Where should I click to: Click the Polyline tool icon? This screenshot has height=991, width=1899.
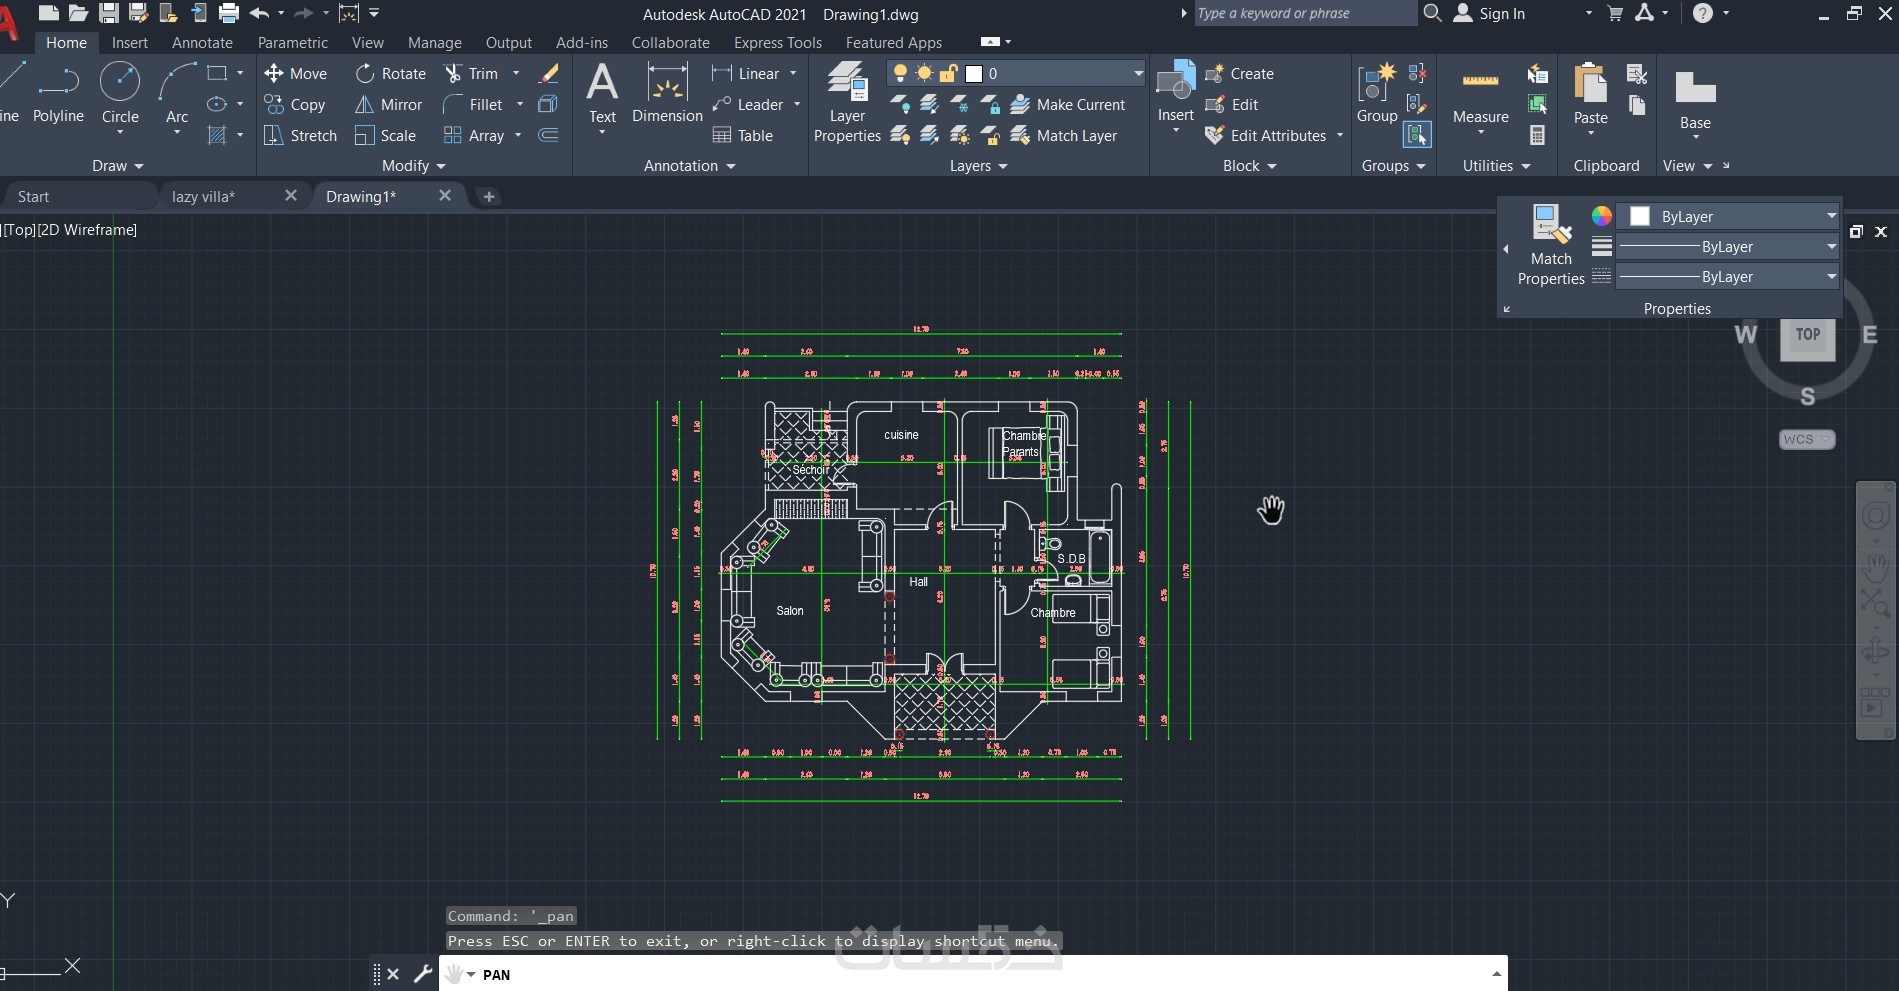coord(58,84)
